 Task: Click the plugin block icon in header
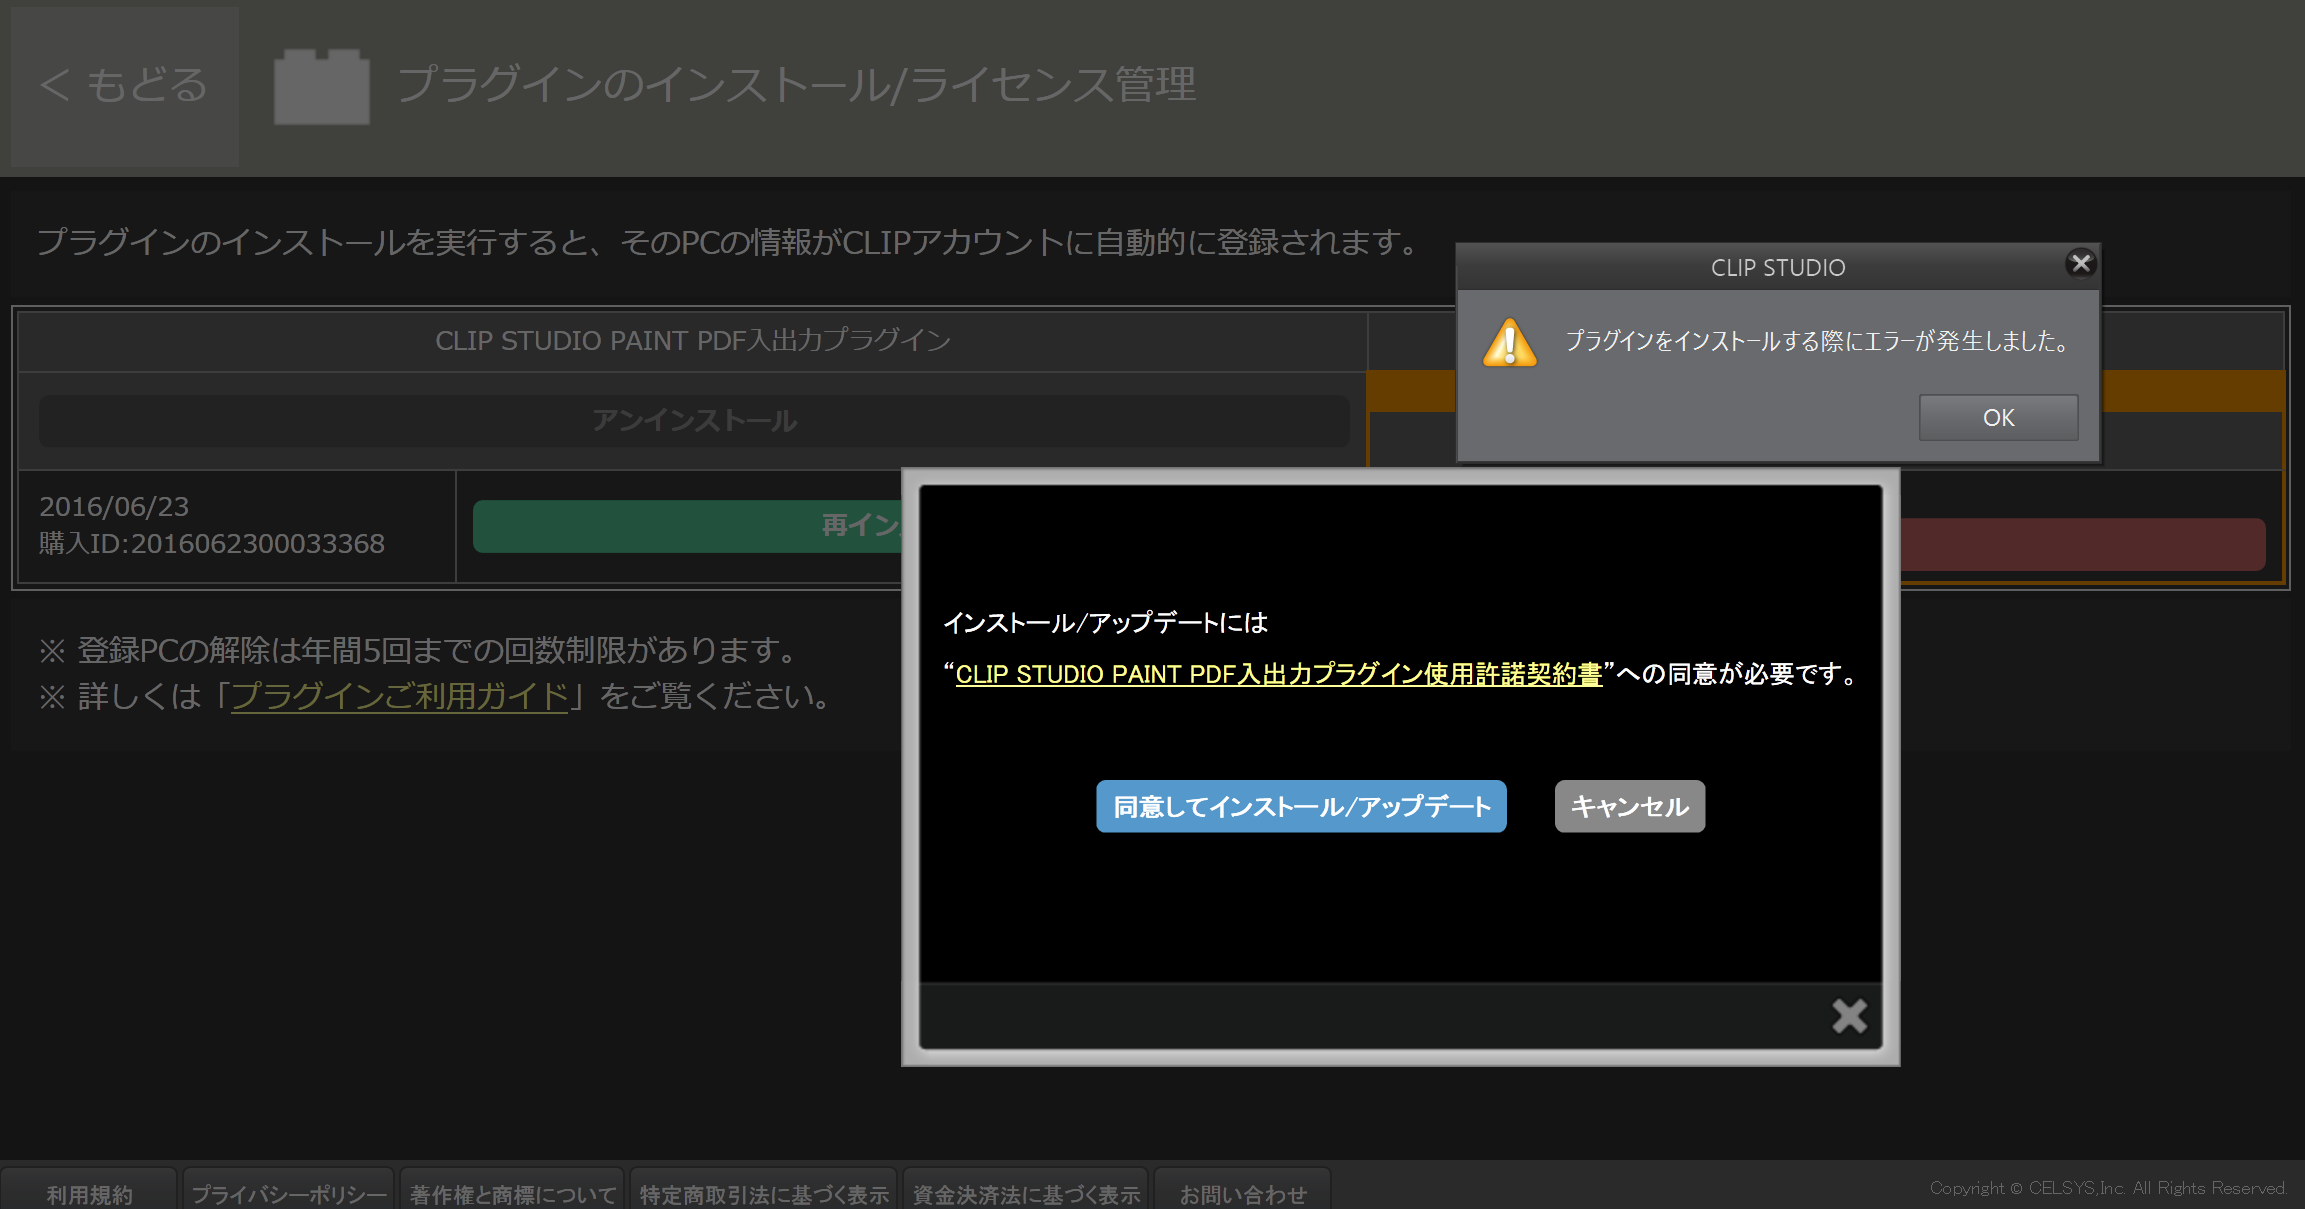(321, 87)
